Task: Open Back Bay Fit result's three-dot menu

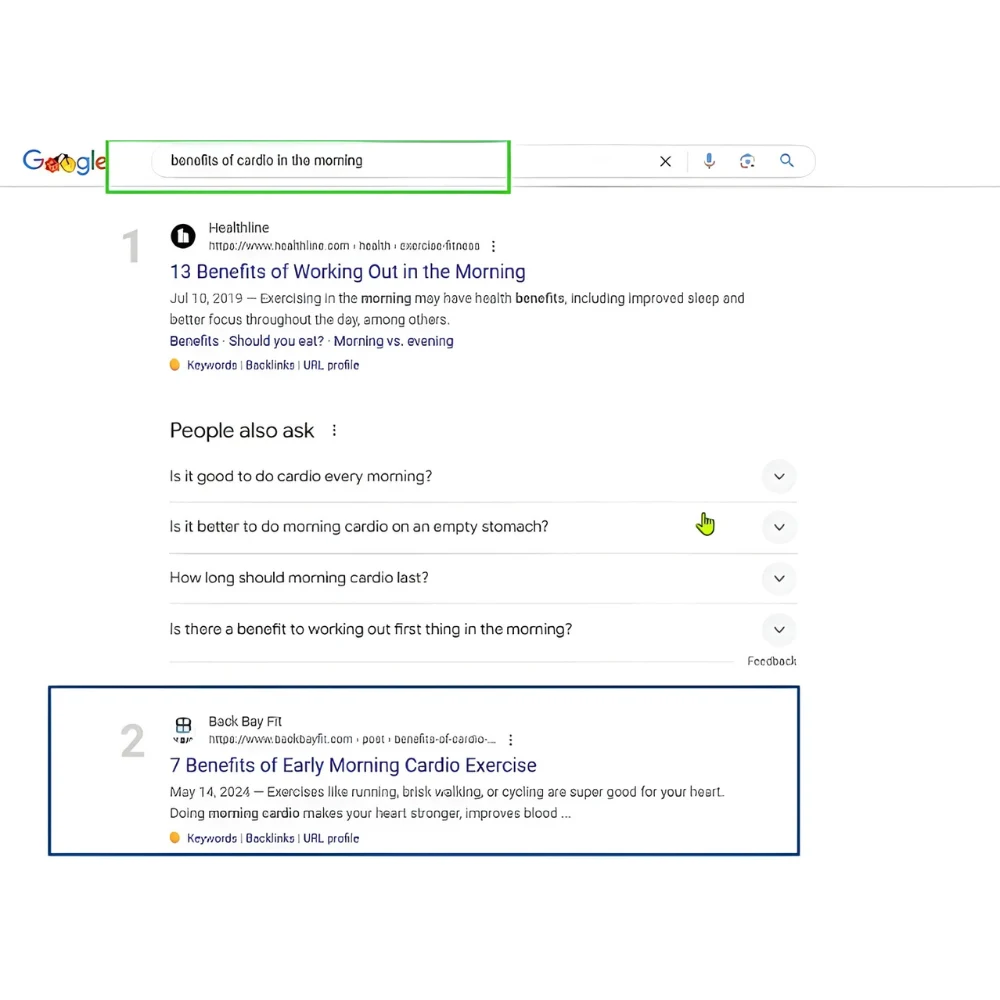Action: point(511,740)
